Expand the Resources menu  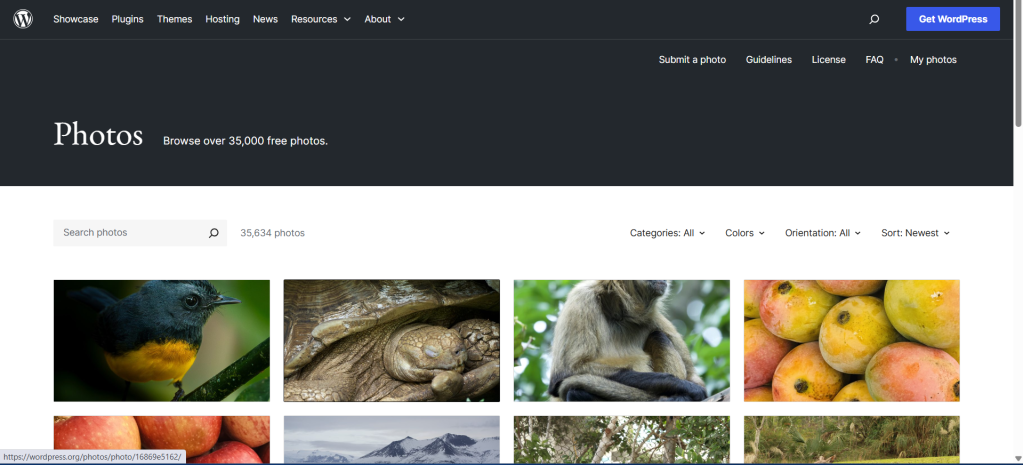click(x=321, y=19)
